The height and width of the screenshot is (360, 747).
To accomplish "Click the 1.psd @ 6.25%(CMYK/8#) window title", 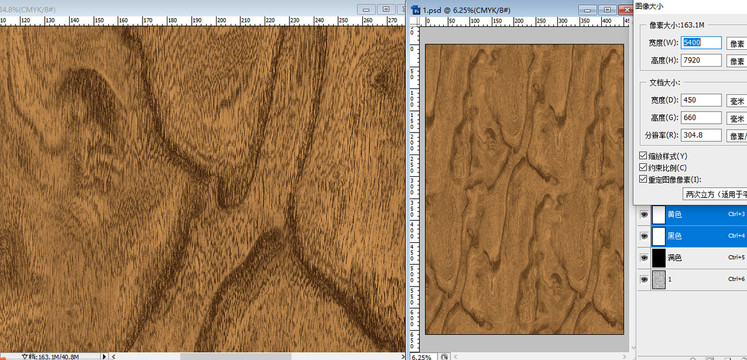I will coord(467,10).
